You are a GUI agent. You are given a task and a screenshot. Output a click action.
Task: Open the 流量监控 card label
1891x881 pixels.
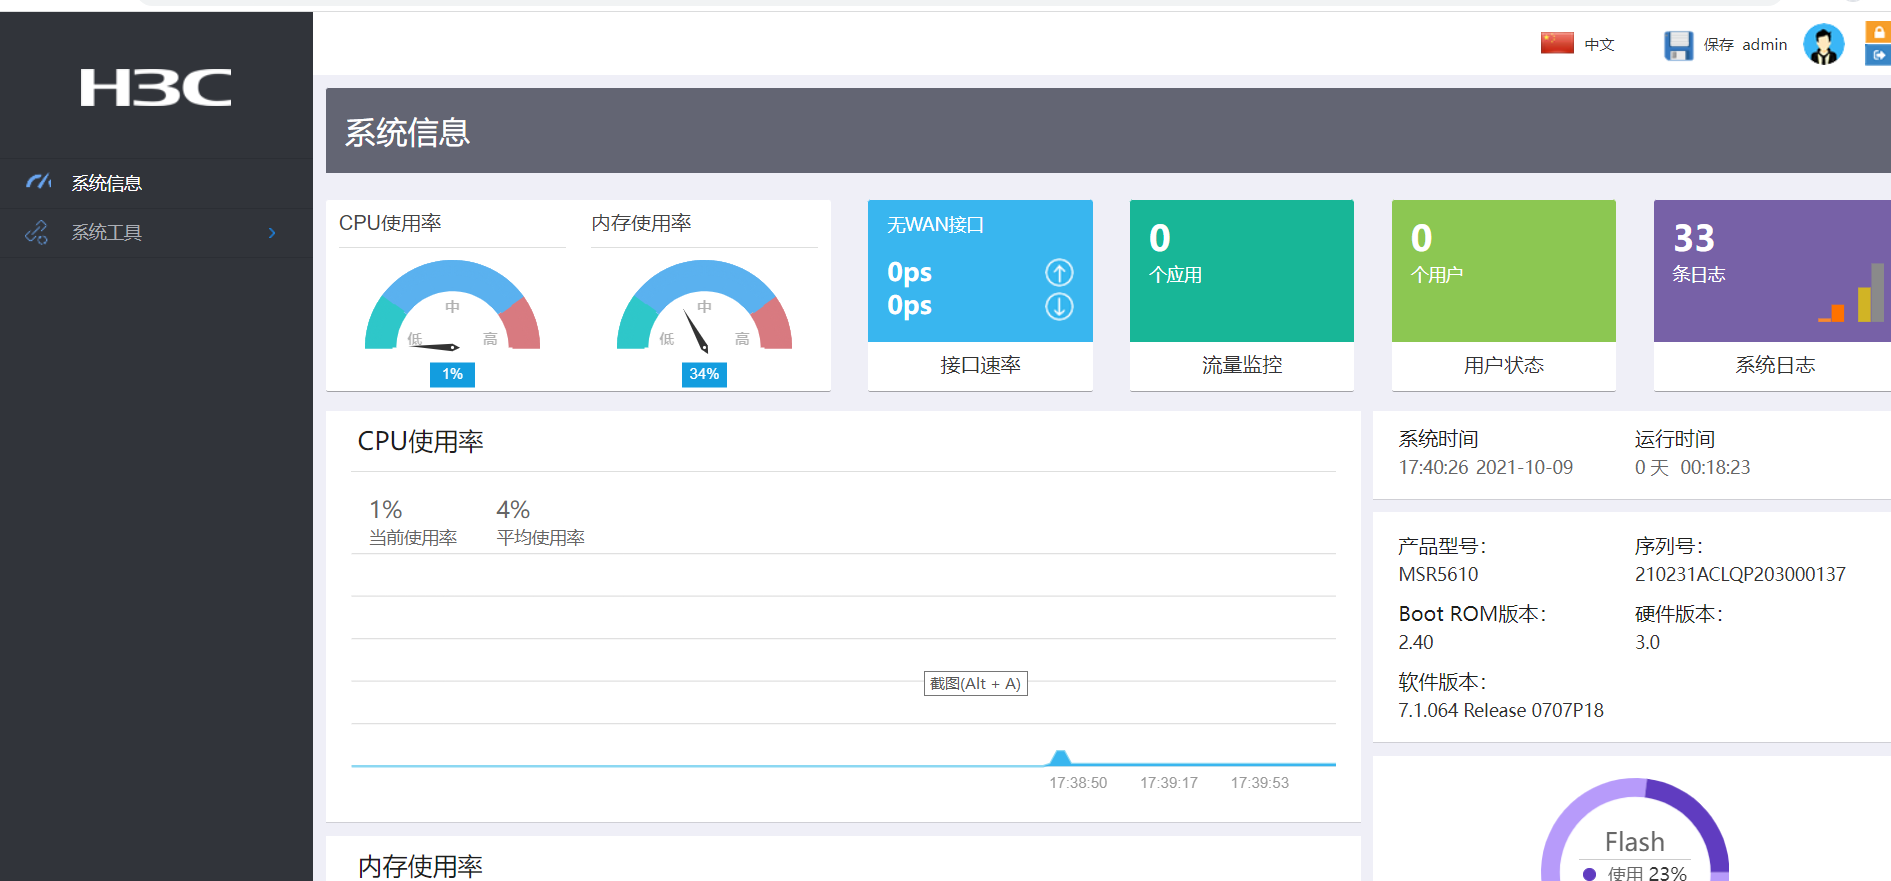(1242, 365)
